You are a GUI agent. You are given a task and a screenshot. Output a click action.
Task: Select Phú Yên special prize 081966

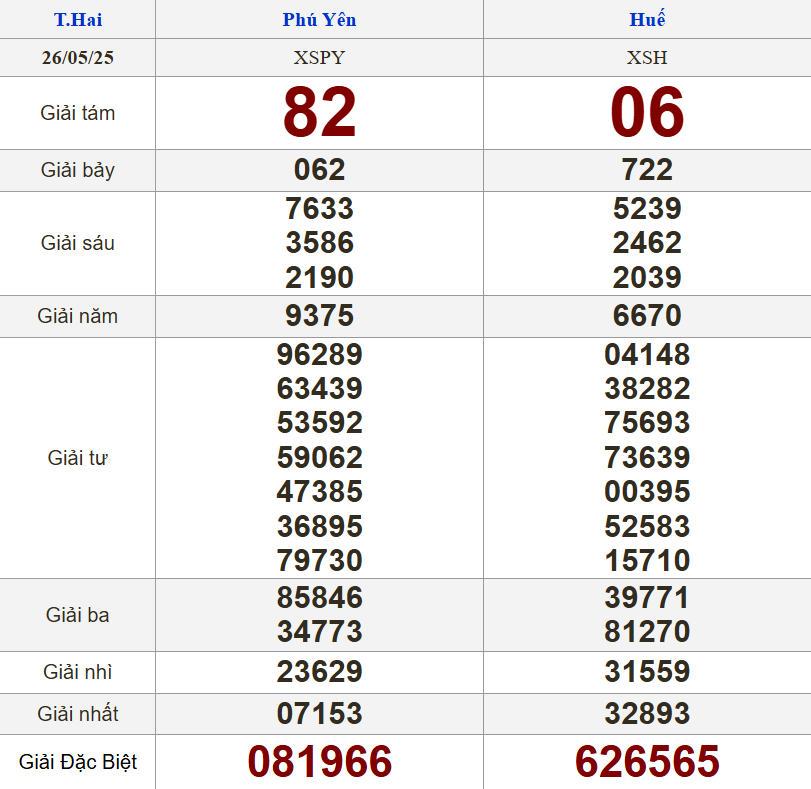[319, 762]
